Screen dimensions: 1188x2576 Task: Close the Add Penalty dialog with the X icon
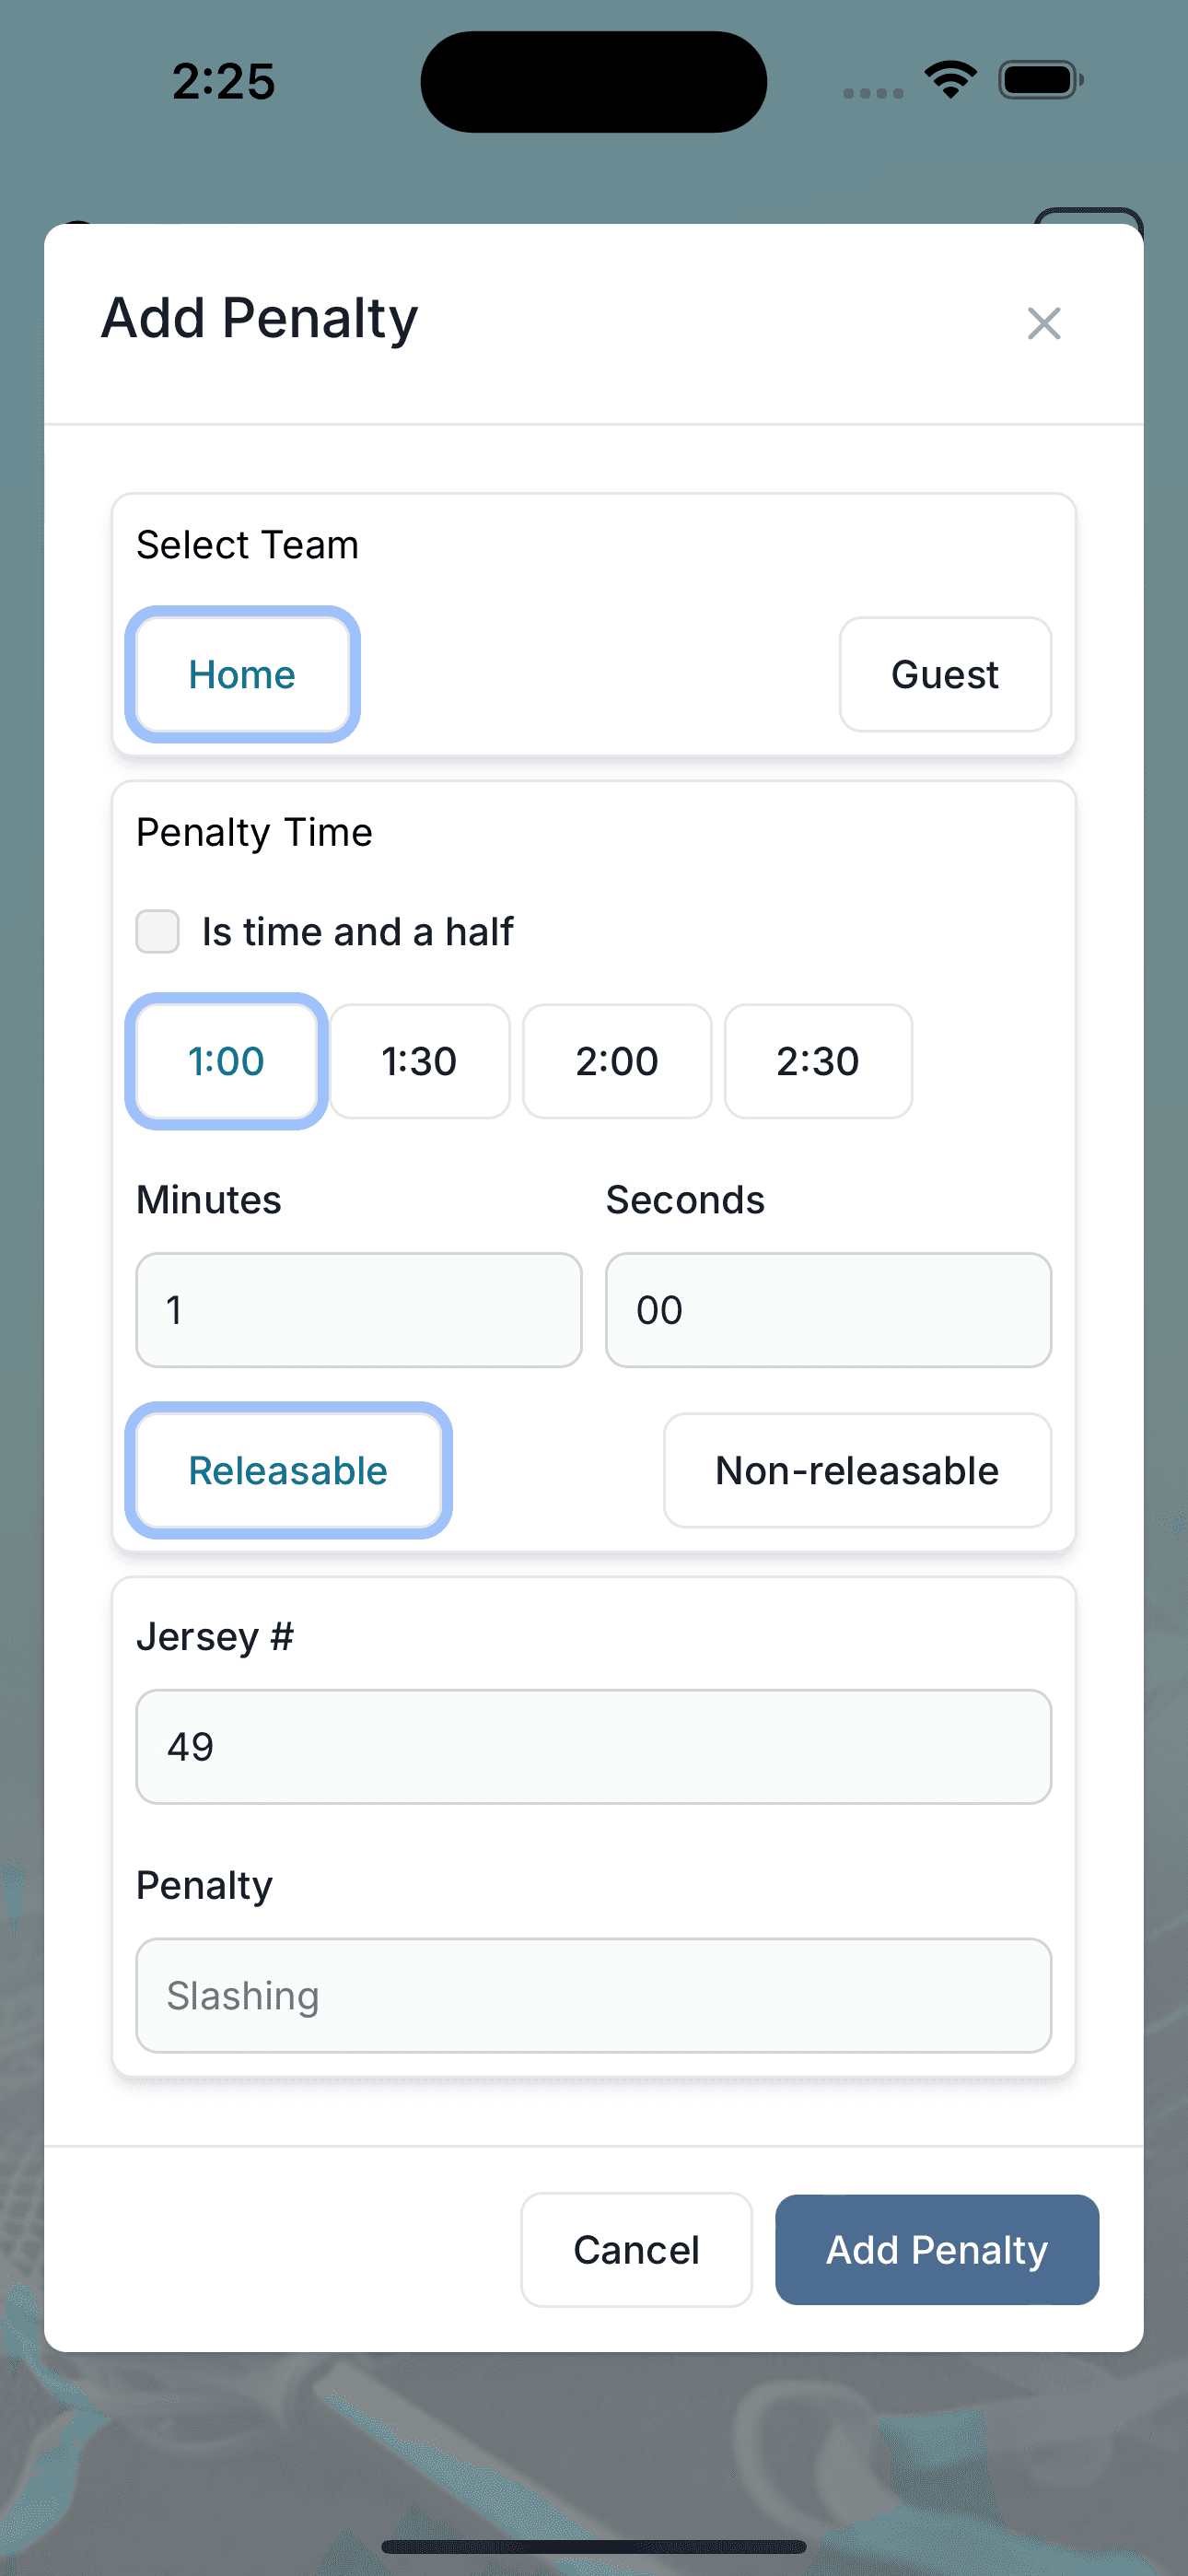1043,323
